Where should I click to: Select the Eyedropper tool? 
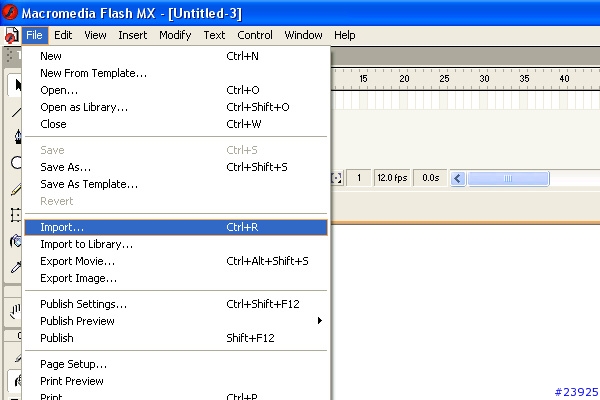click(x=16, y=267)
